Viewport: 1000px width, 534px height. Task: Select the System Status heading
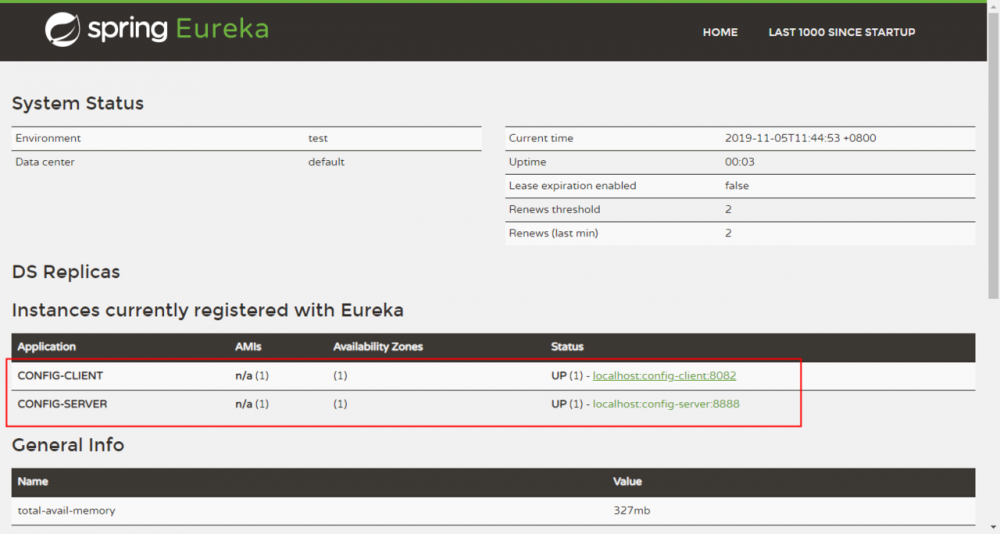[x=78, y=103]
